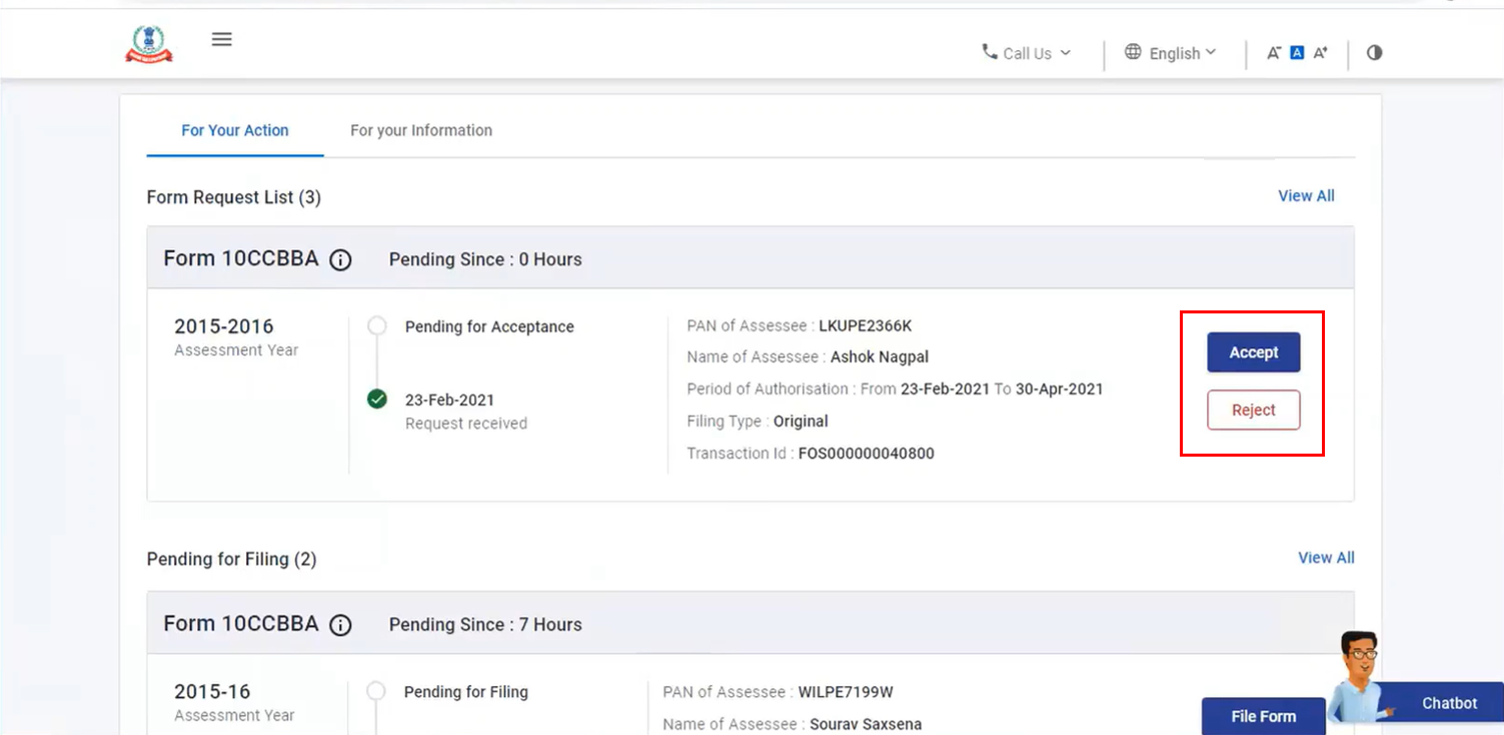Viewport: 1504px width, 735px height.
Task: Click the info icon in Pending for Filing card
Action: tap(340, 625)
